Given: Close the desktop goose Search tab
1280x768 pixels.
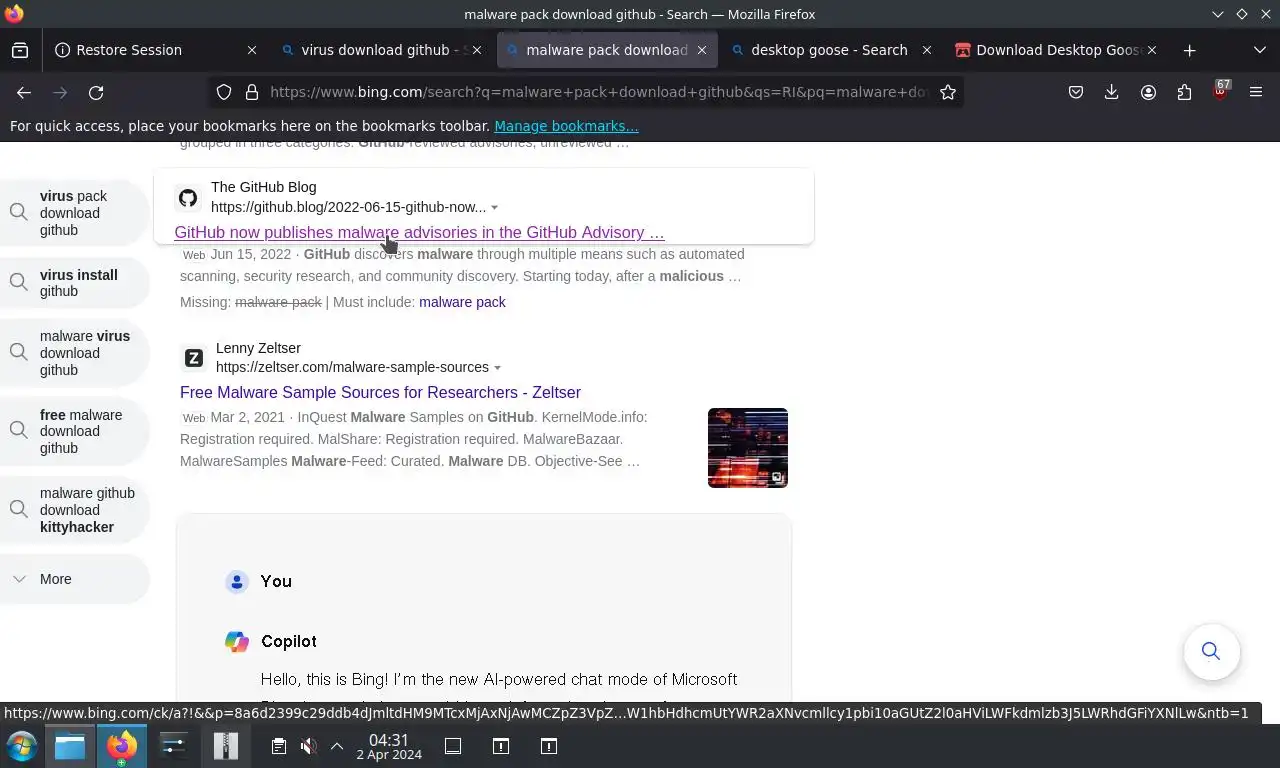Looking at the screenshot, I should (927, 50).
